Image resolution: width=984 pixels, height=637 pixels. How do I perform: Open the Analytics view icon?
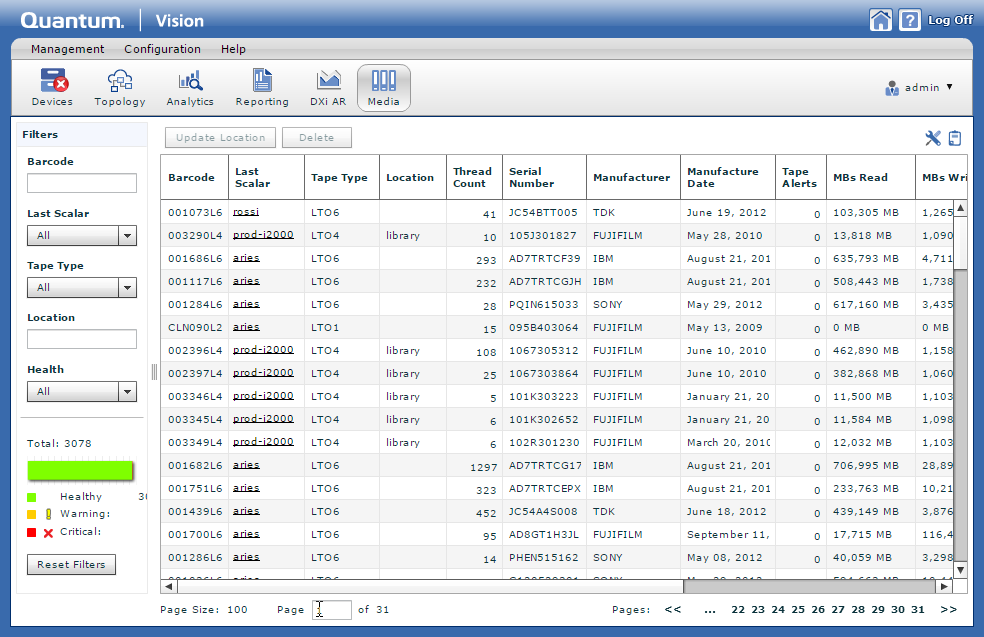[x=190, y=88]
